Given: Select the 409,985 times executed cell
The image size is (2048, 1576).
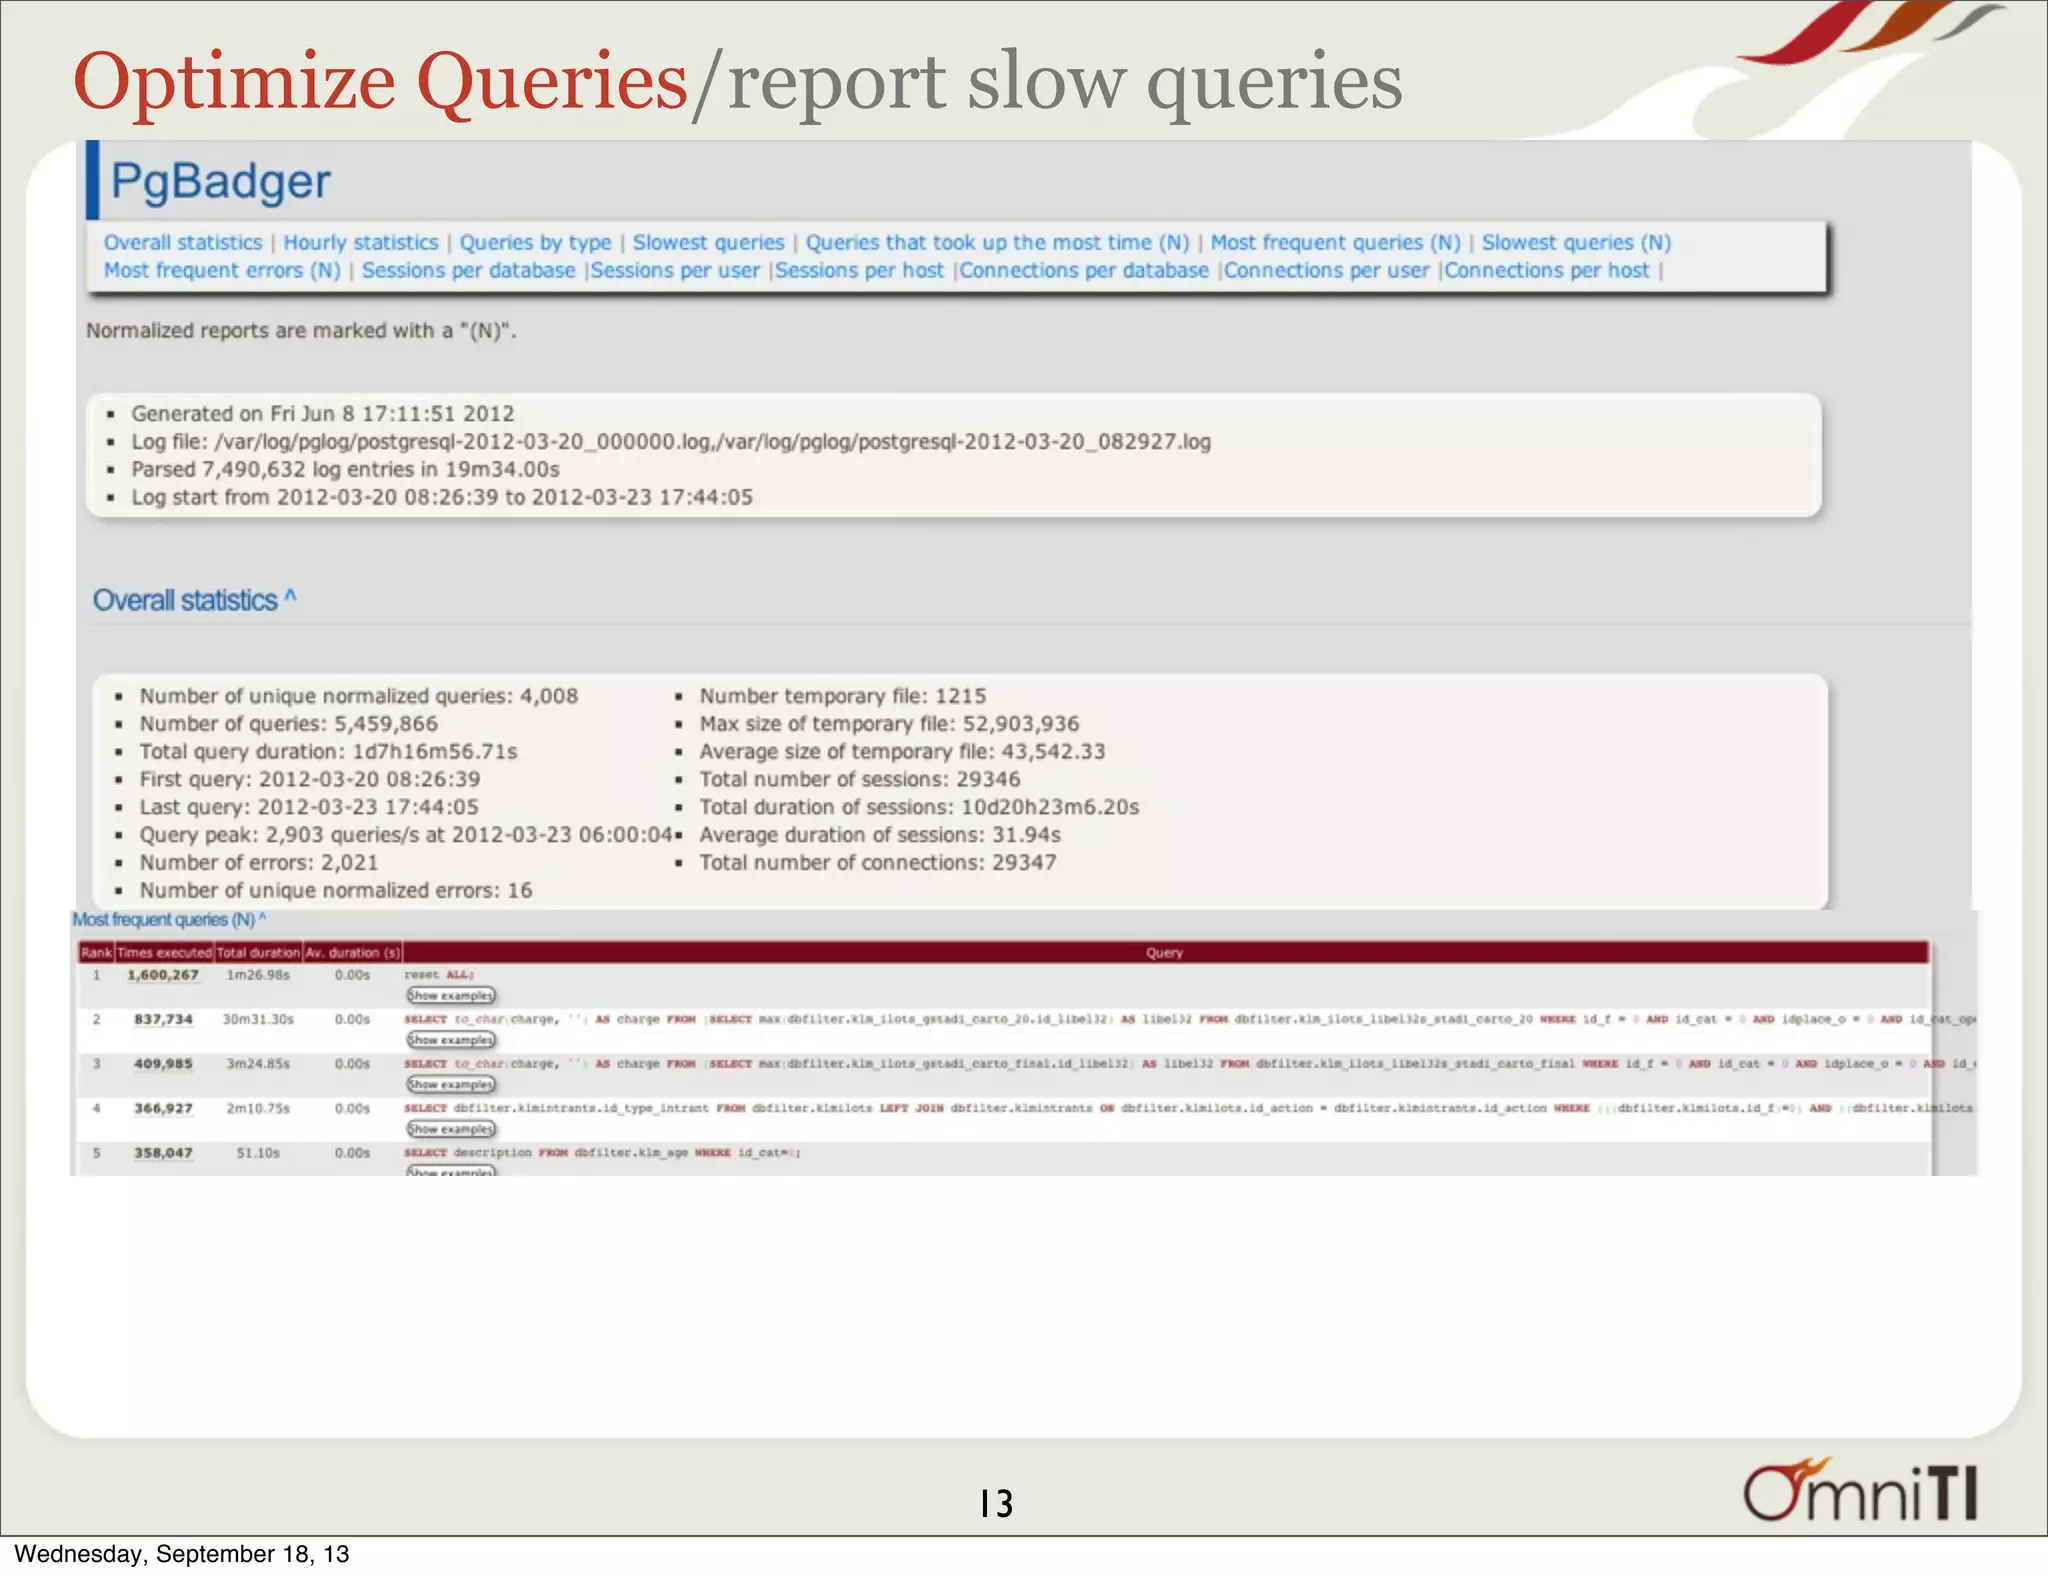Looking at the screenshot, I should point(163,1064).
